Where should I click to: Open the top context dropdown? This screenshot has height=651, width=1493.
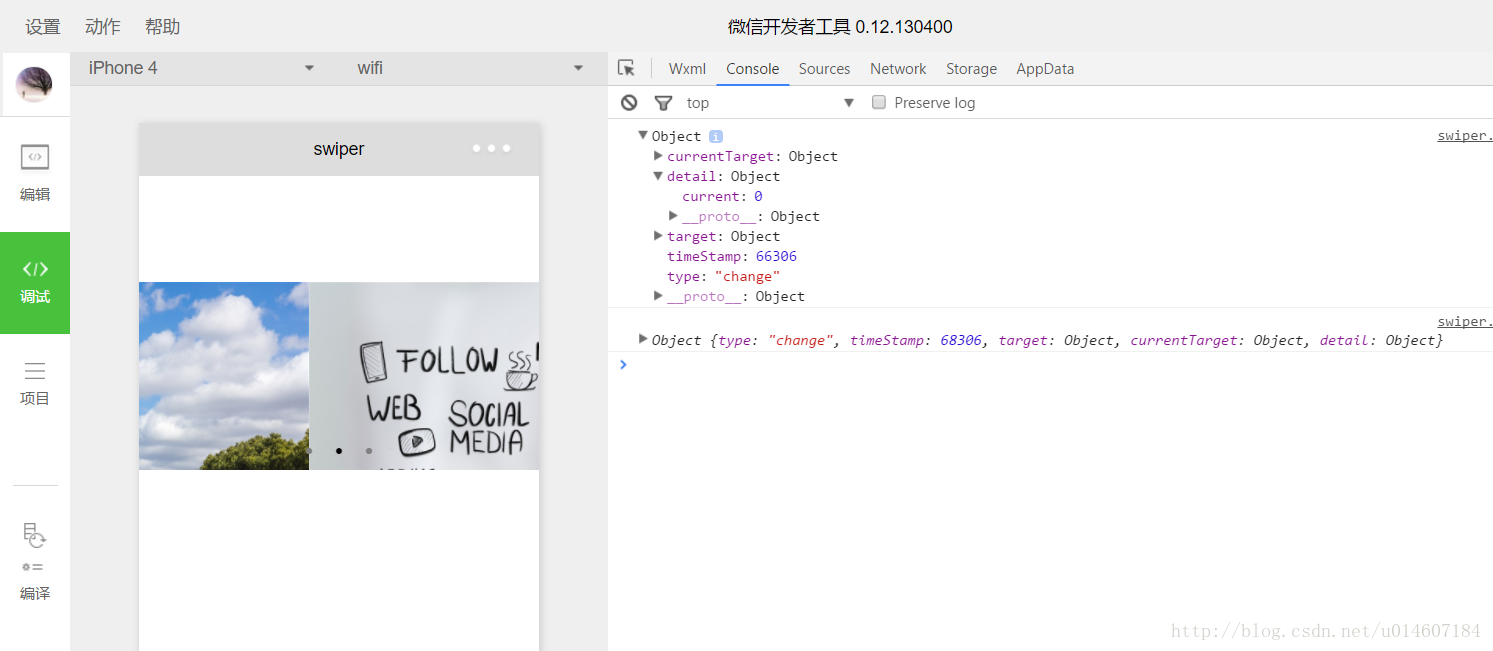[x=770, y=102]
